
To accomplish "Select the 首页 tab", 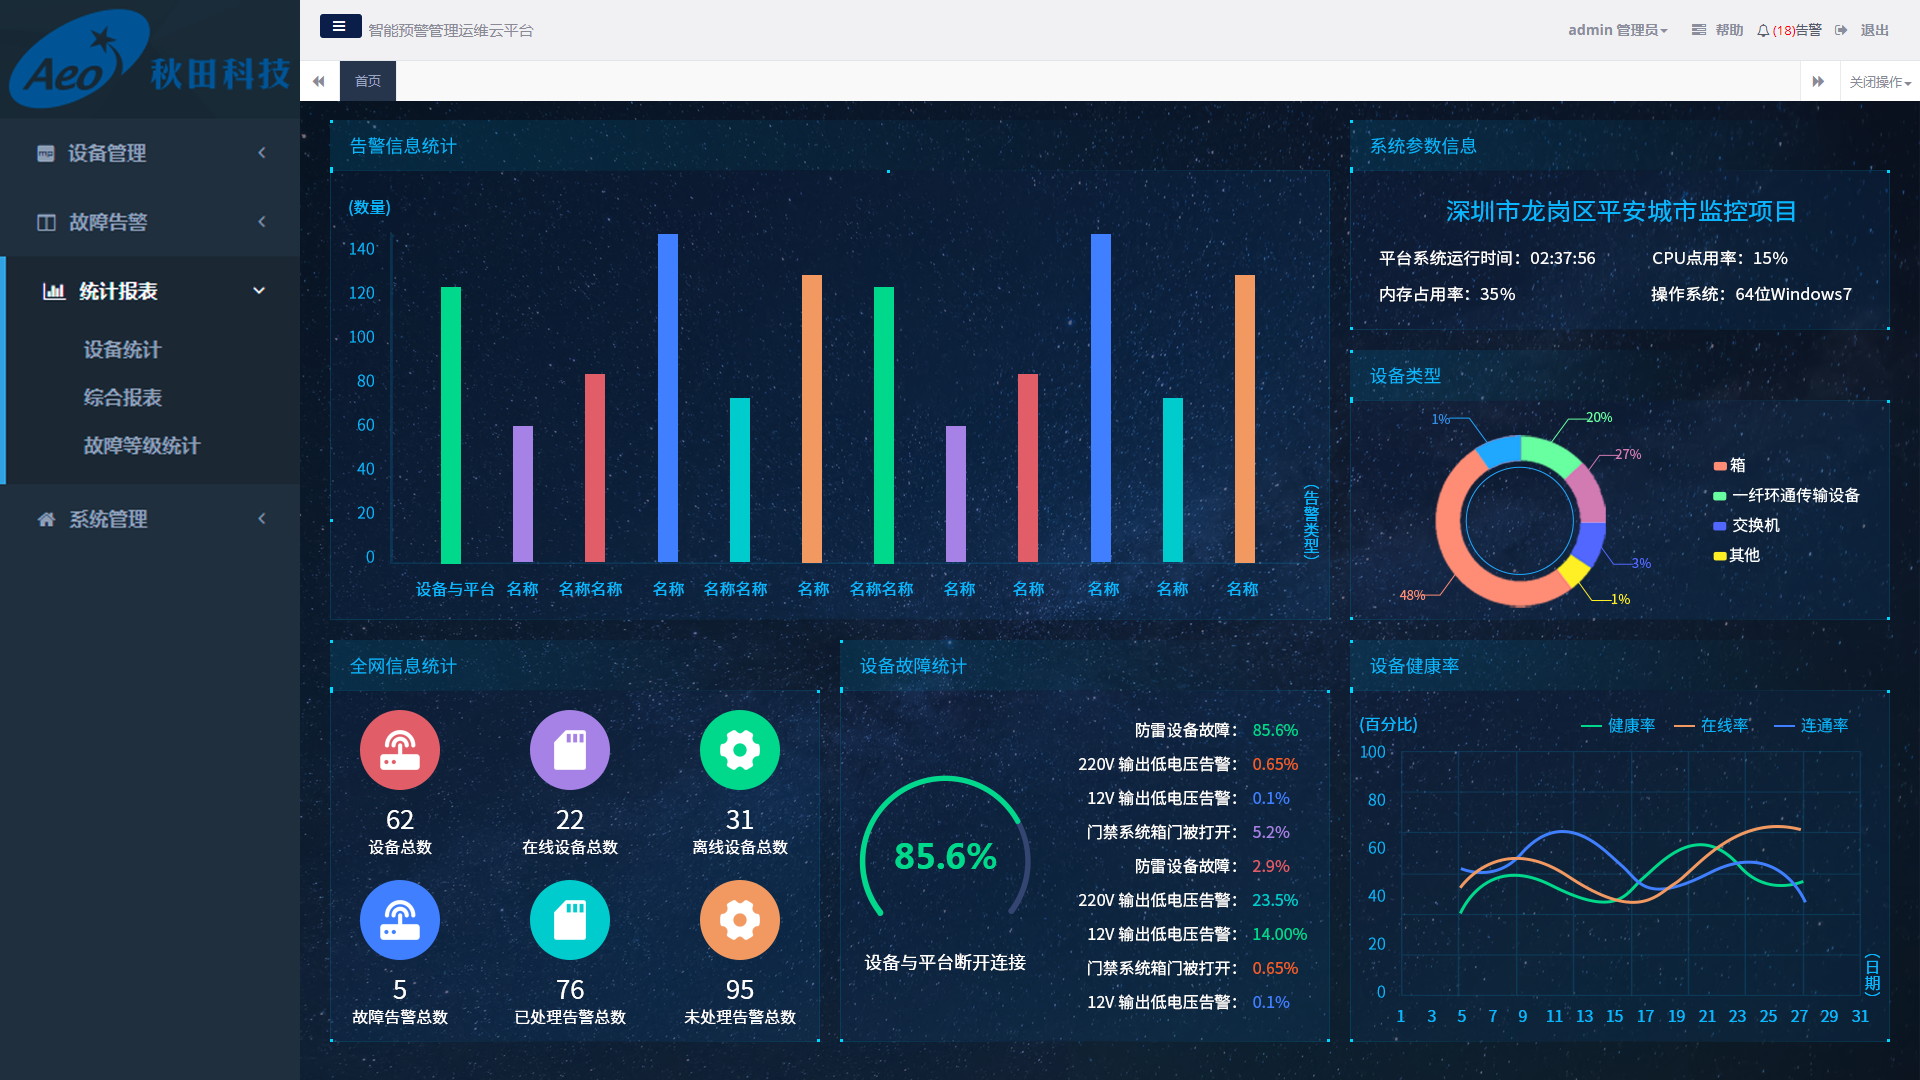I will click(x=368, y=81).
